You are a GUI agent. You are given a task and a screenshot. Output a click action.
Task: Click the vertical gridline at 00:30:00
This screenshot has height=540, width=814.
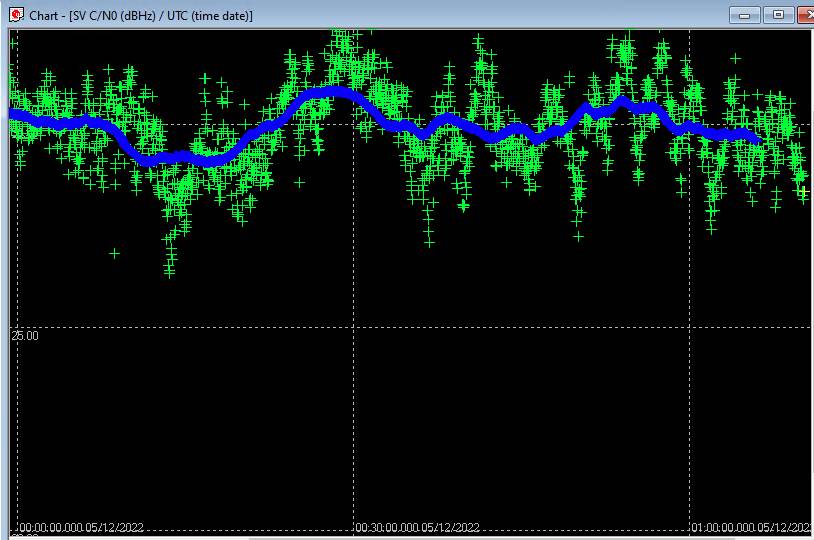[x=353, y=420]
